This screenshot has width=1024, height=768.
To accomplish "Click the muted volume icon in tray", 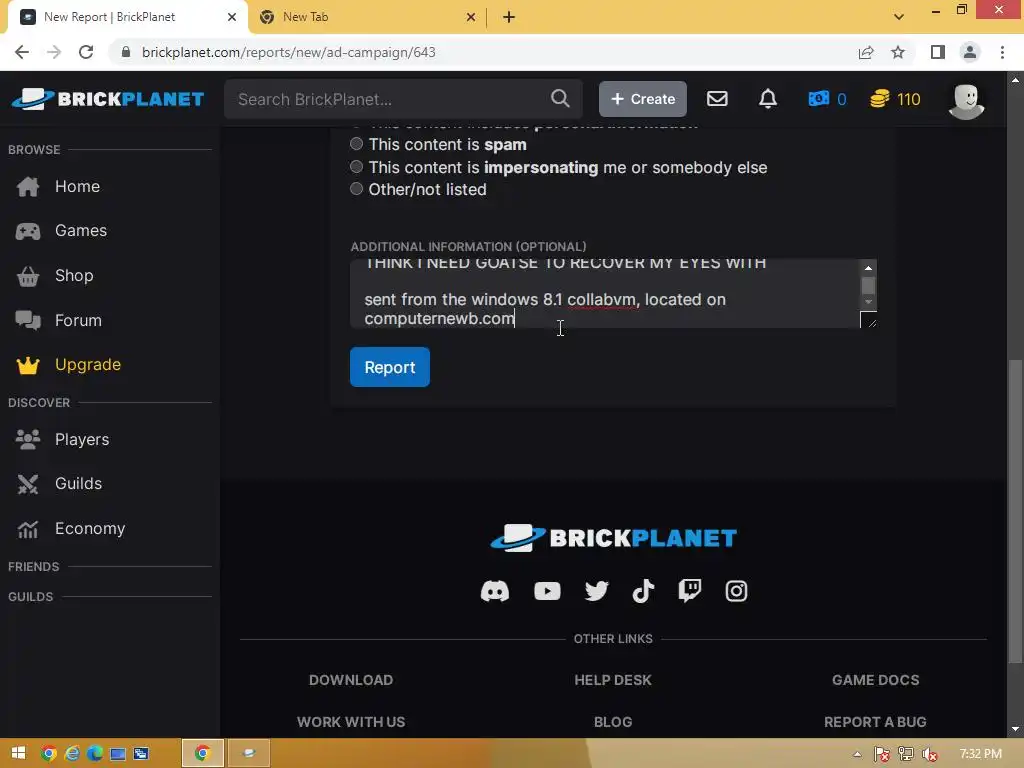I will [930, 754].
